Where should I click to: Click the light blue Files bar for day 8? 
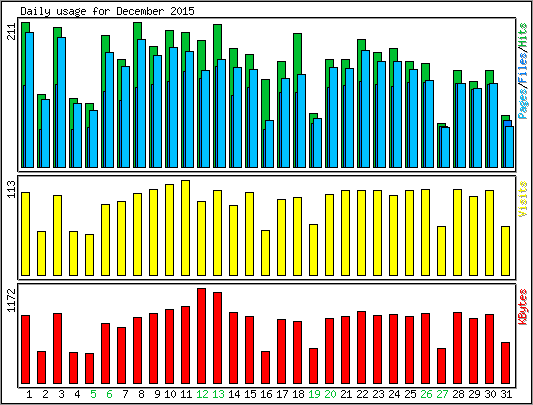point(142,103)
